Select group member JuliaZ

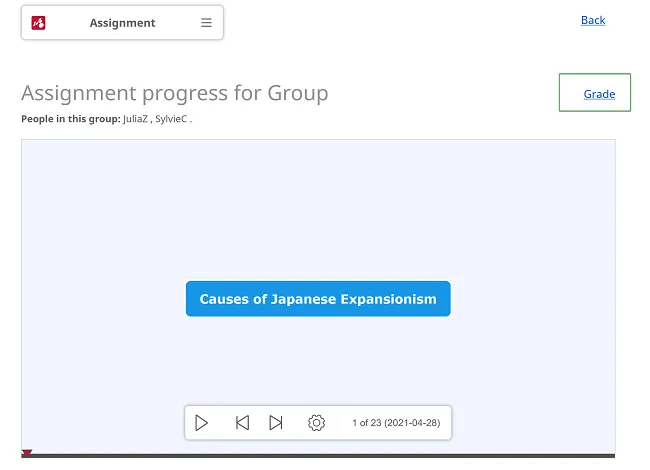(x=135, y=119)
